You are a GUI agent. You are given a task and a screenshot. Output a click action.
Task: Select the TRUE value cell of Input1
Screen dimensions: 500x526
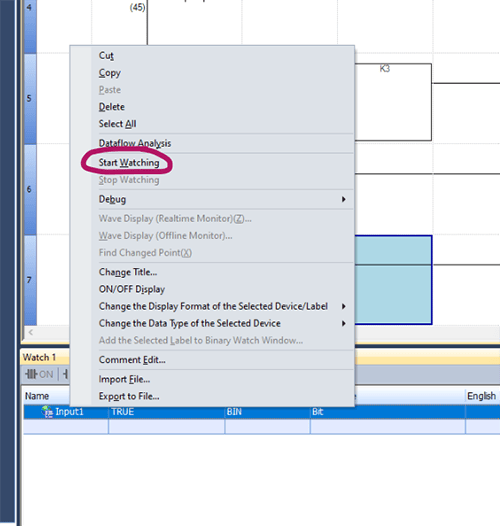pyautogui.click(x=166, y=412)
